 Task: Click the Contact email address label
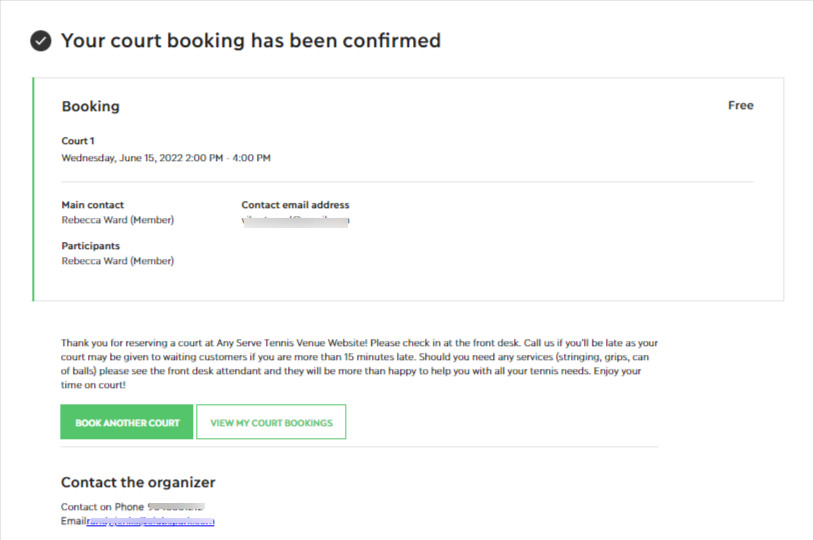[x=296, y=205]
